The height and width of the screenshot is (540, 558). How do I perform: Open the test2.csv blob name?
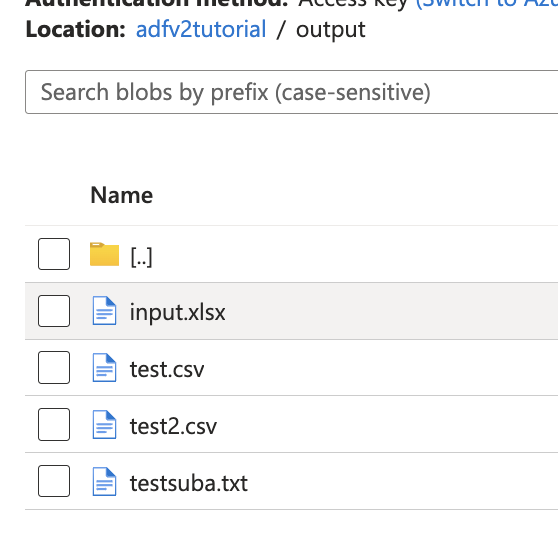point(173,426)
